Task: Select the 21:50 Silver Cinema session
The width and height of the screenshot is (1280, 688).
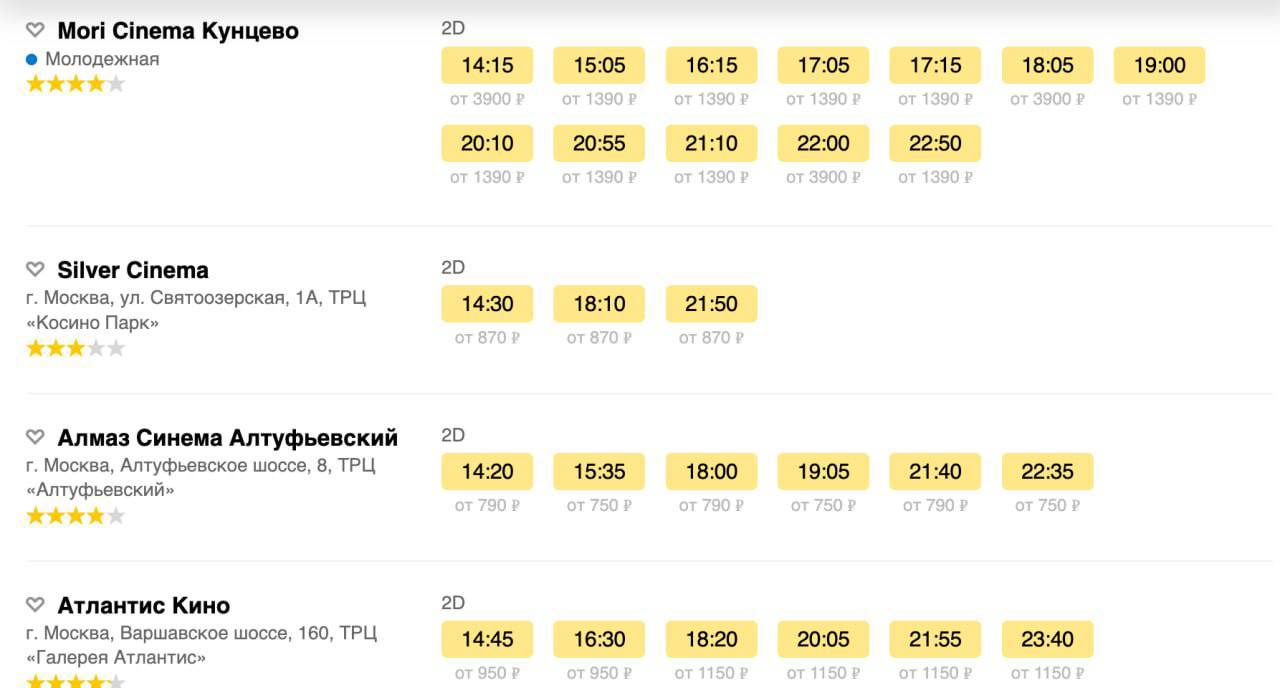Action: [x=711, y=304]
